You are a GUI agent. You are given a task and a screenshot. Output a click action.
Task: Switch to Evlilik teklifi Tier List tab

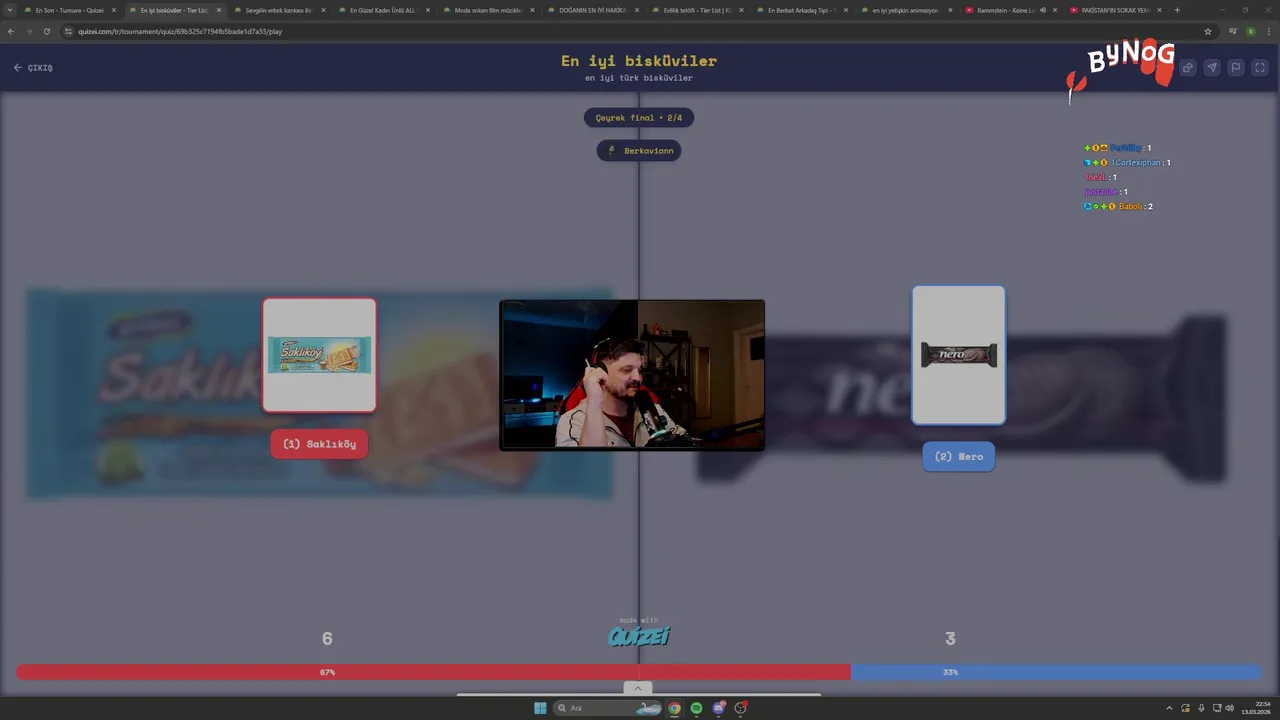click(697, 10)
